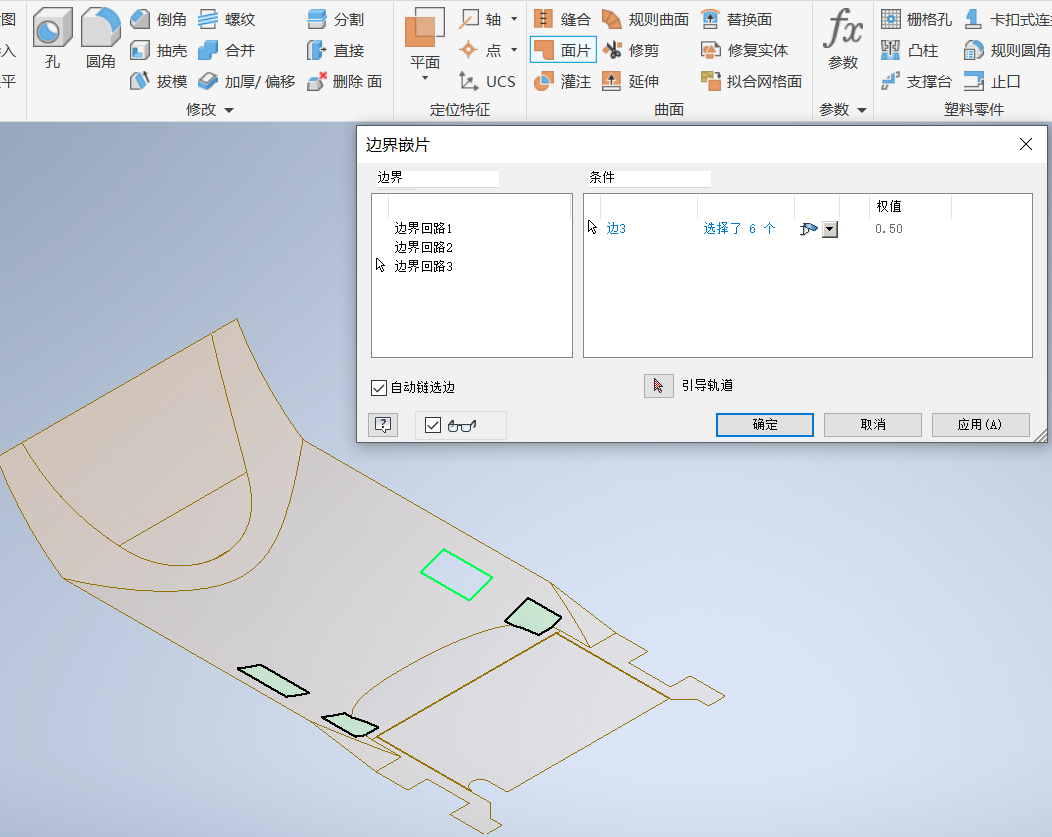Toggle the 自动链选边 checkbox
This screenshot has width=1052, height=837.
pyautogui.click(x=379, y=388)
